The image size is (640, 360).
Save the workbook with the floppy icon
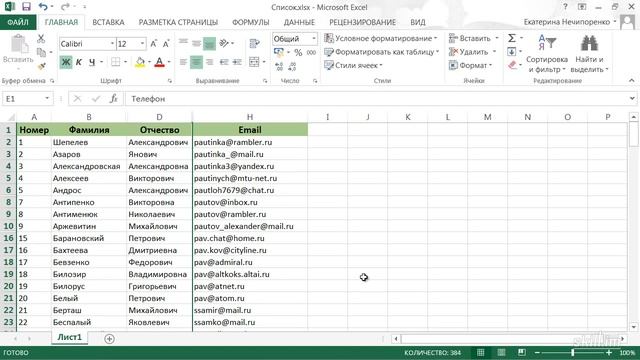point(26,7)
